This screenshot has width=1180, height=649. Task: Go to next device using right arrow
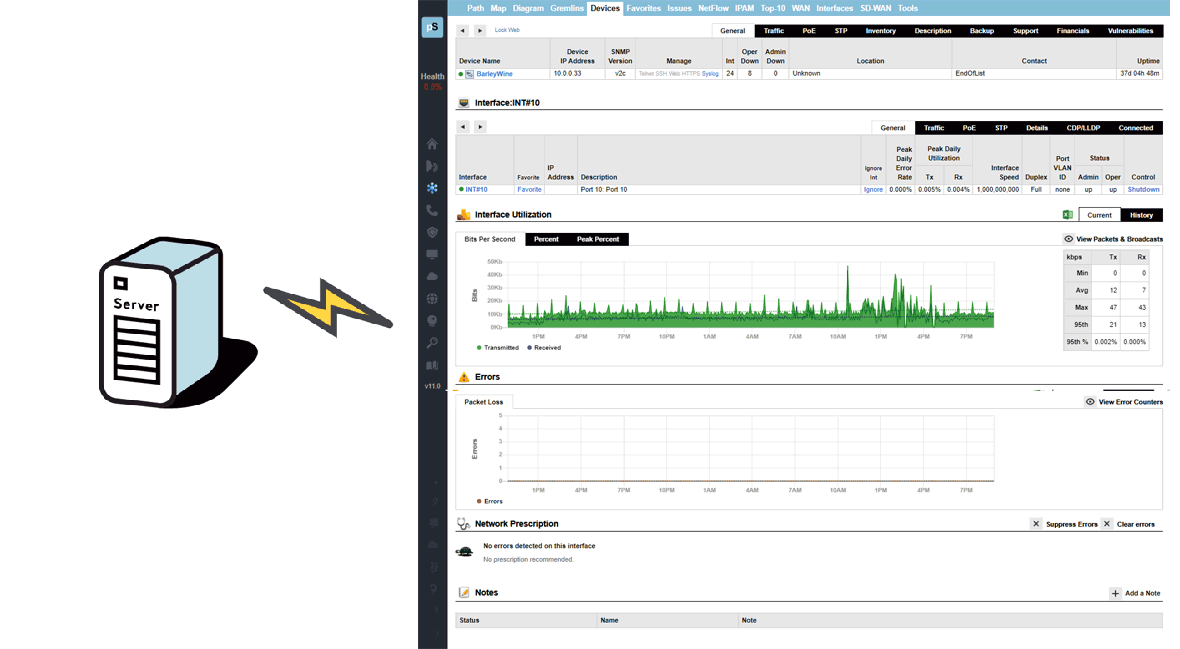coord(480,31)
